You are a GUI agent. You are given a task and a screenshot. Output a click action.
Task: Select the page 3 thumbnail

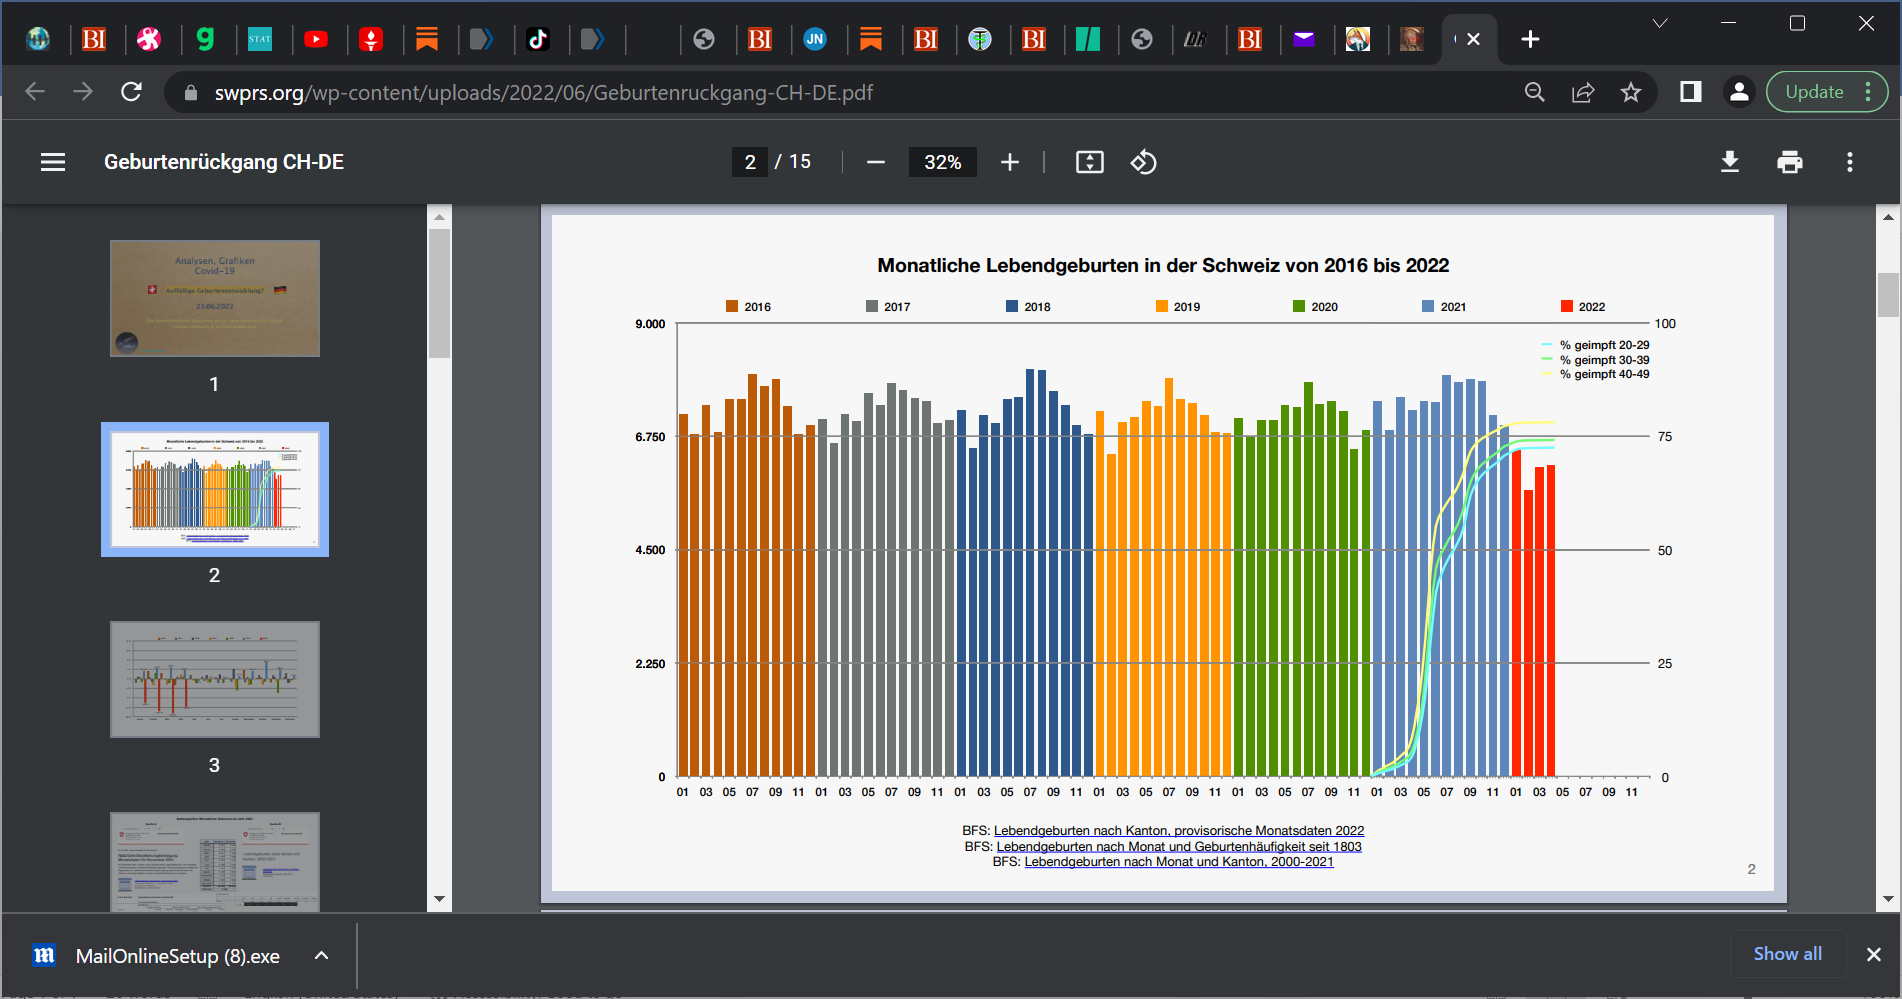point(214,680)
